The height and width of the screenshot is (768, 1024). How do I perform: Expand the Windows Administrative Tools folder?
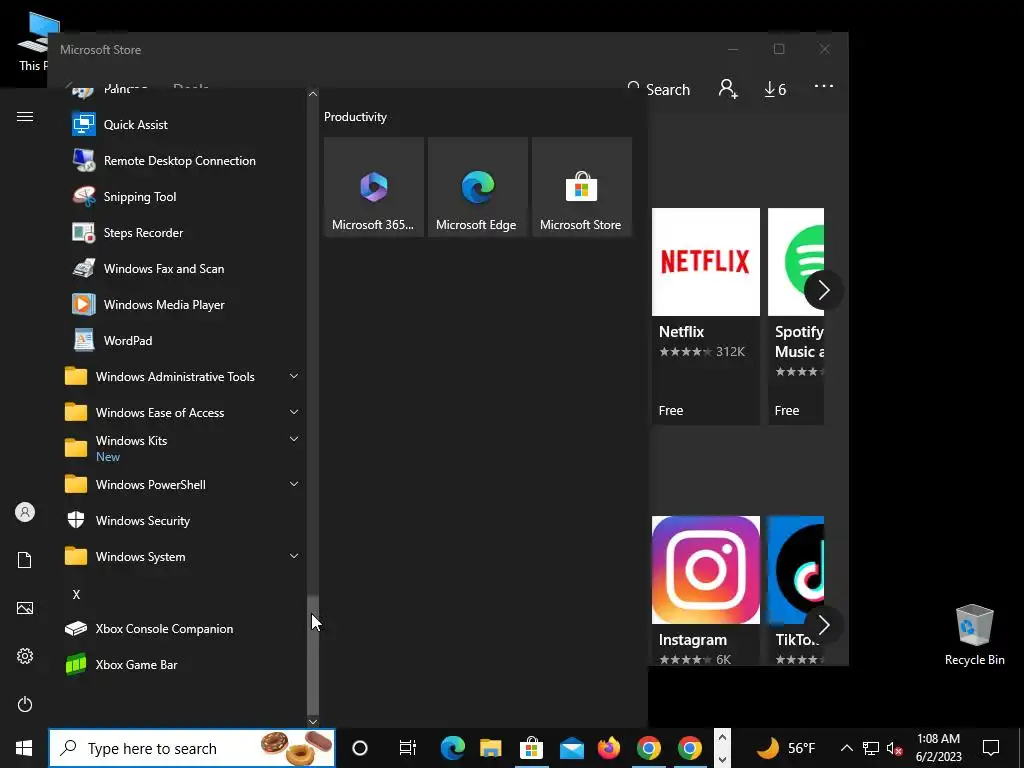(x=183, y=376)
